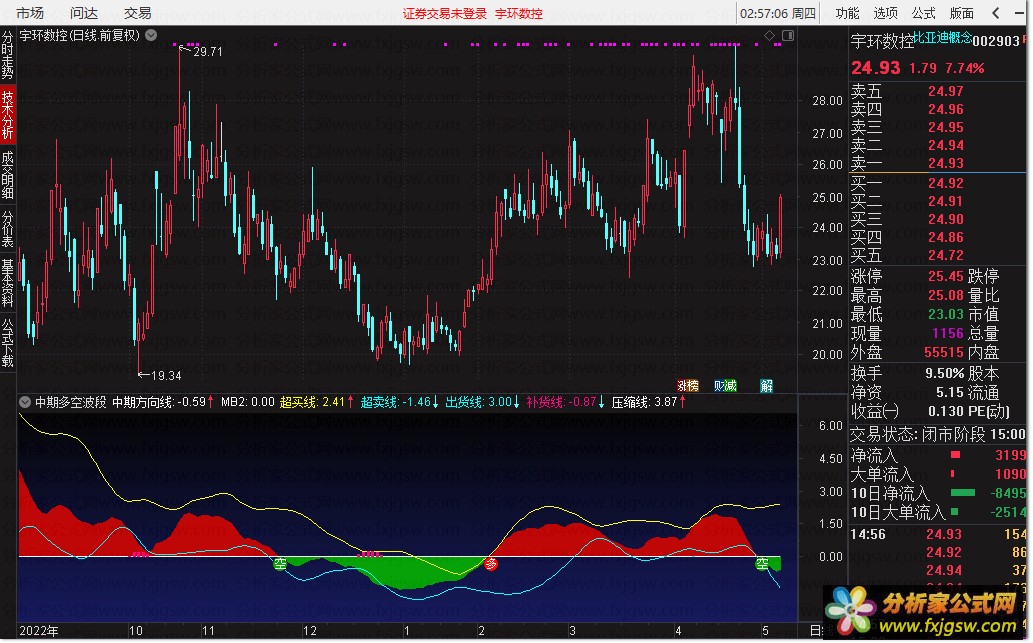Select the 买三 24.90 order row
Screen dimensions: 1033x643
pos(937,219)
